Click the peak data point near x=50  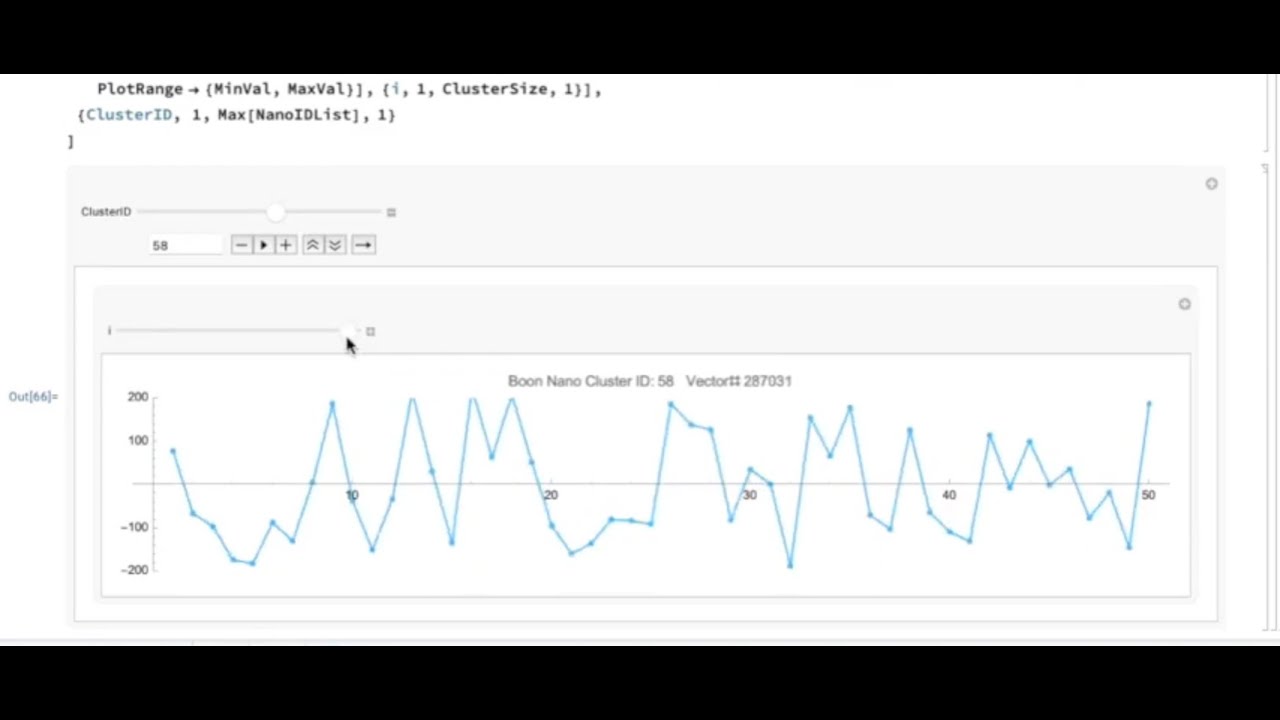[1149, 404]
